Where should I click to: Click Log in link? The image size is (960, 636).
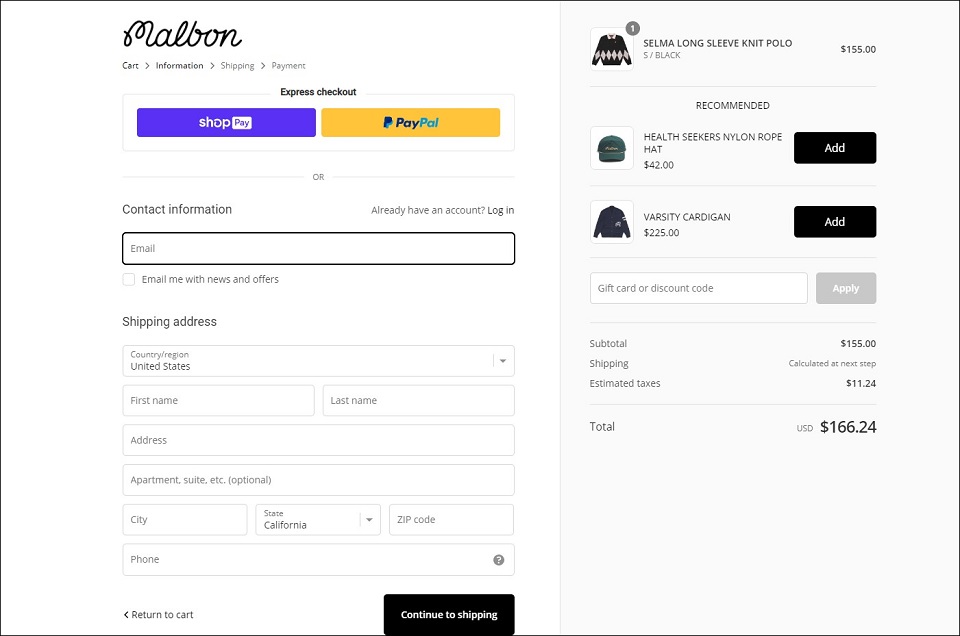(501, 210)
